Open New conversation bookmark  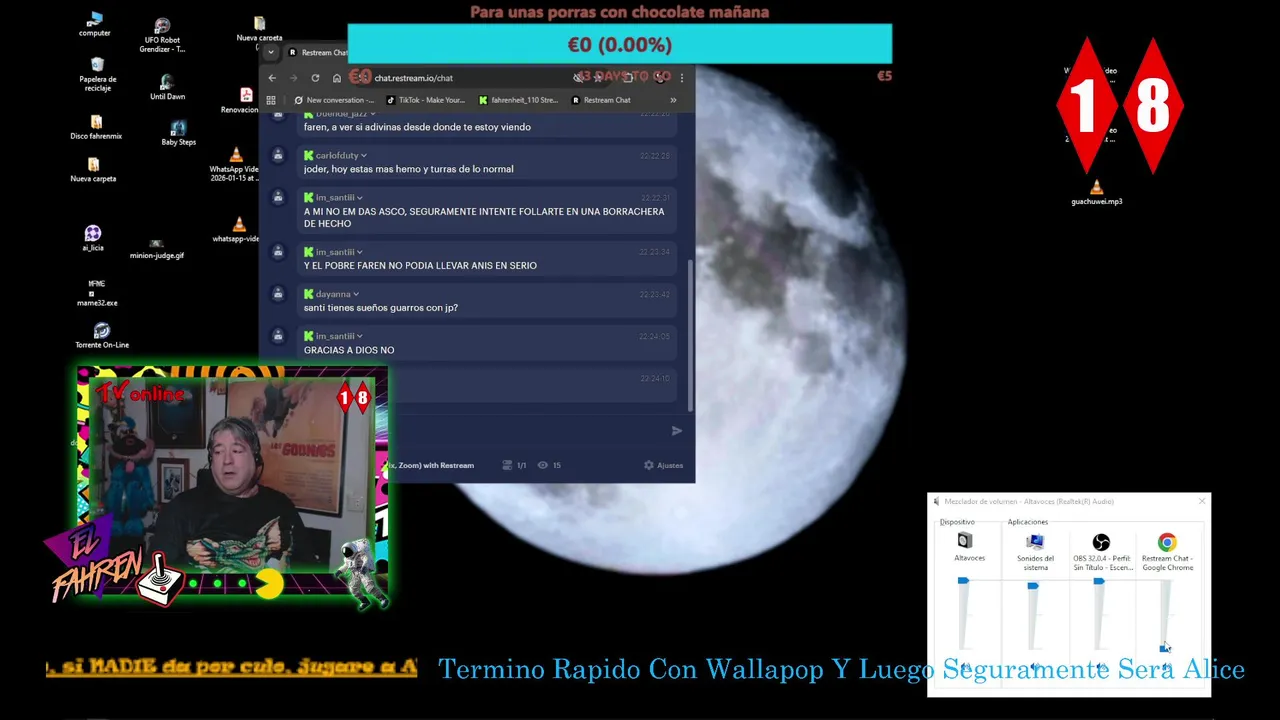(x=334, y=100)
